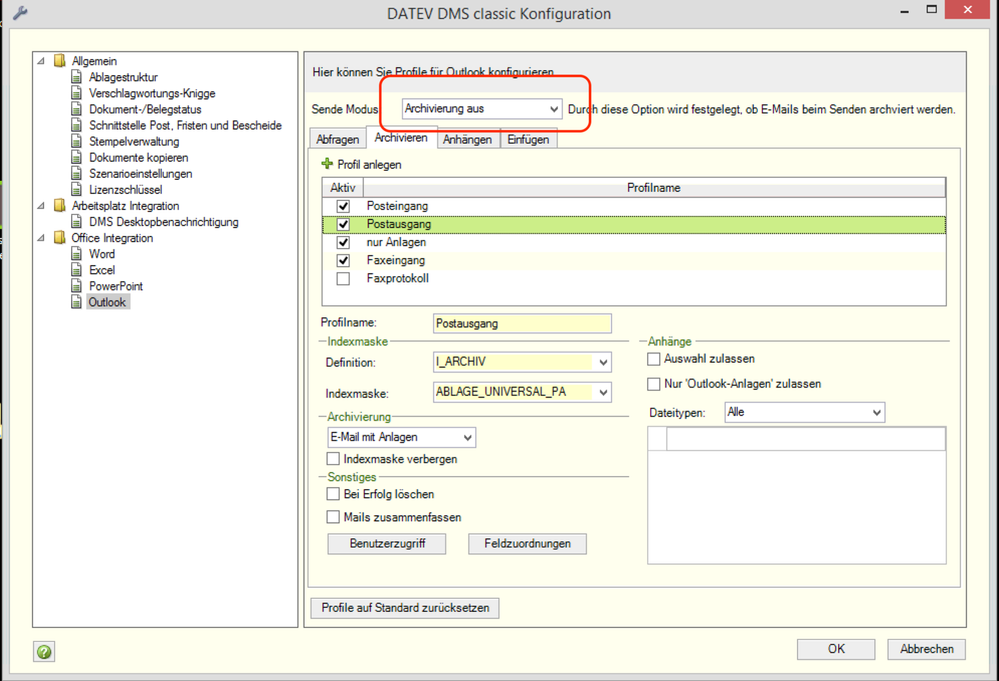The width and height of the screenshot is (999, 681).
Task: Click document icon beside Dokumente kopieren
Action: 76,157
